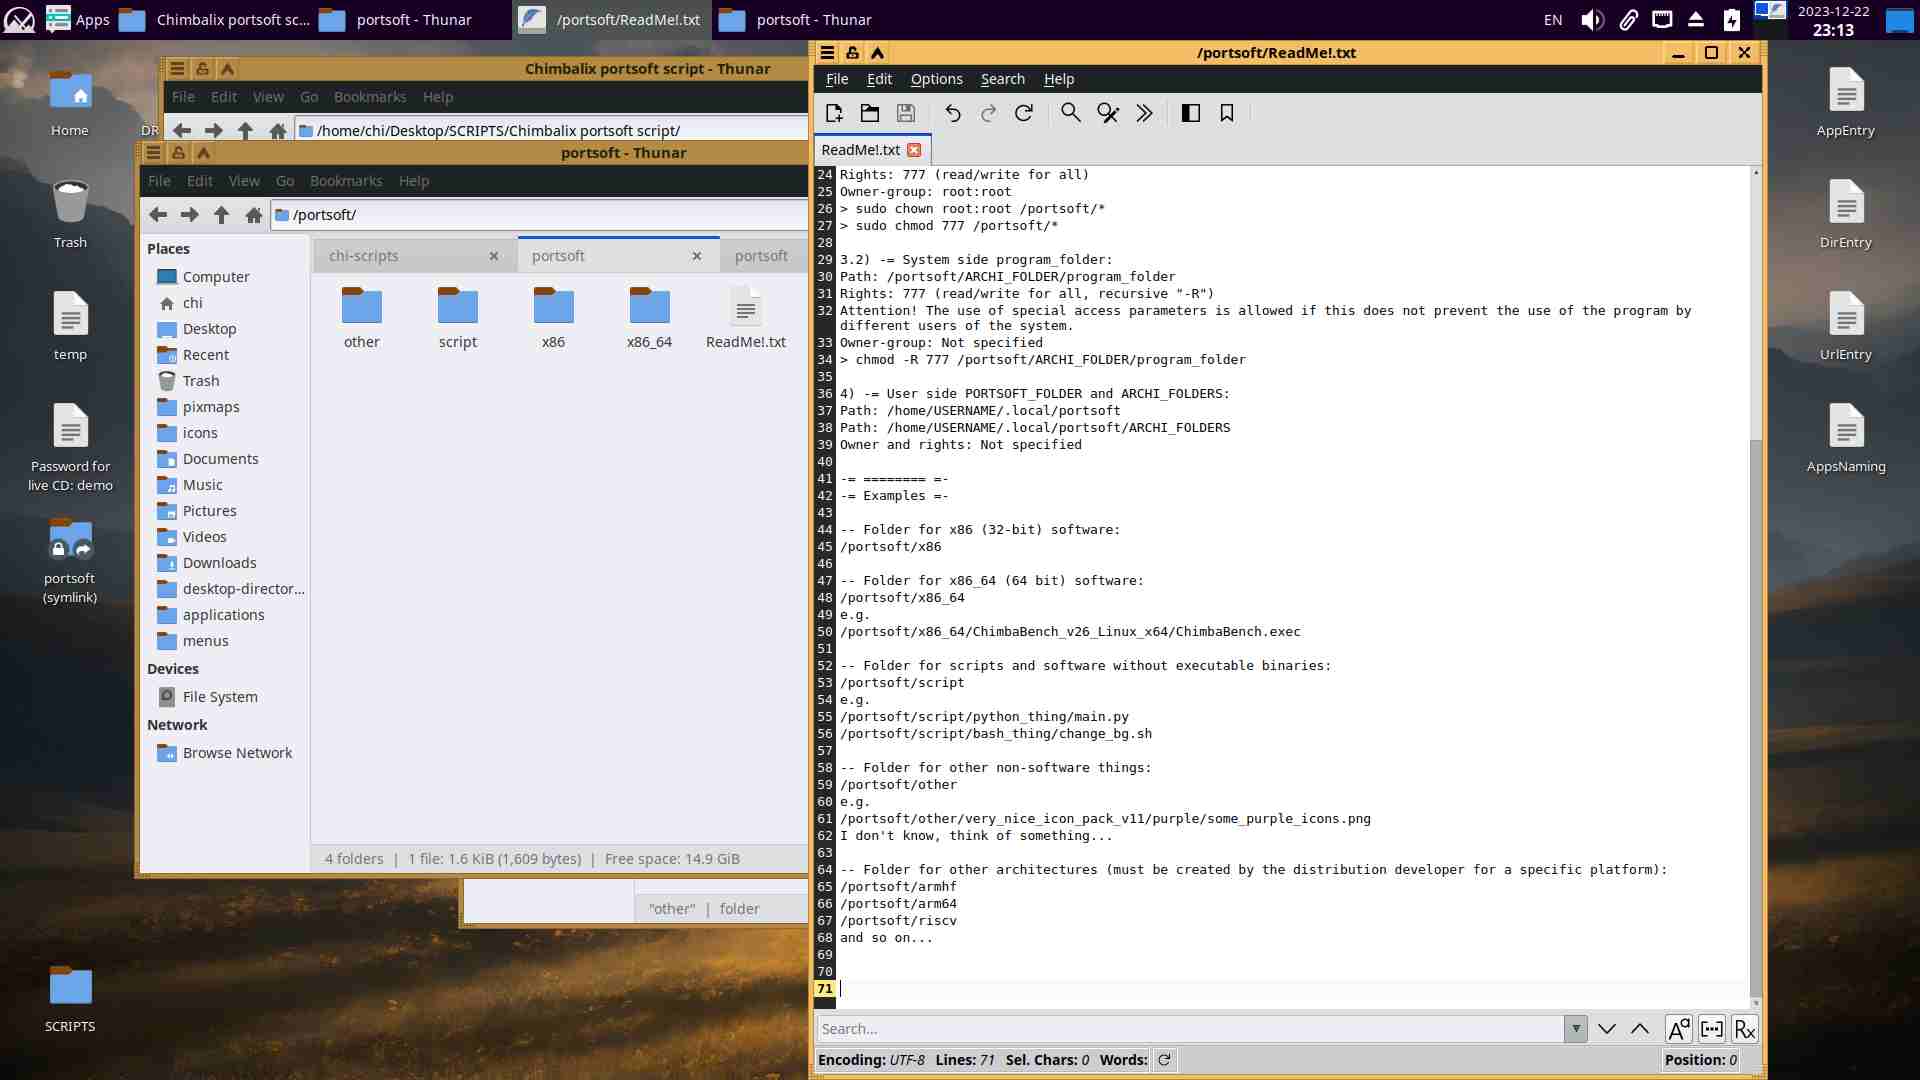Expand the search history dropdown

click(x=1576, y=1029)
